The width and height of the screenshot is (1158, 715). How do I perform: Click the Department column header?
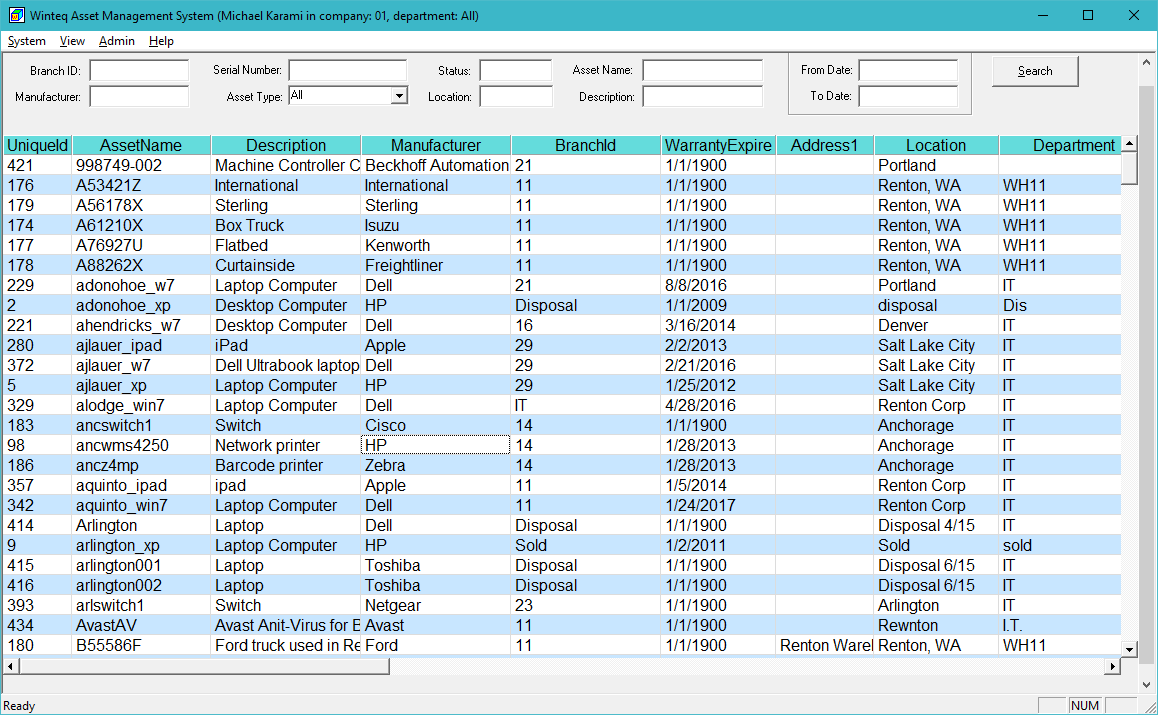click(1060, 146)
